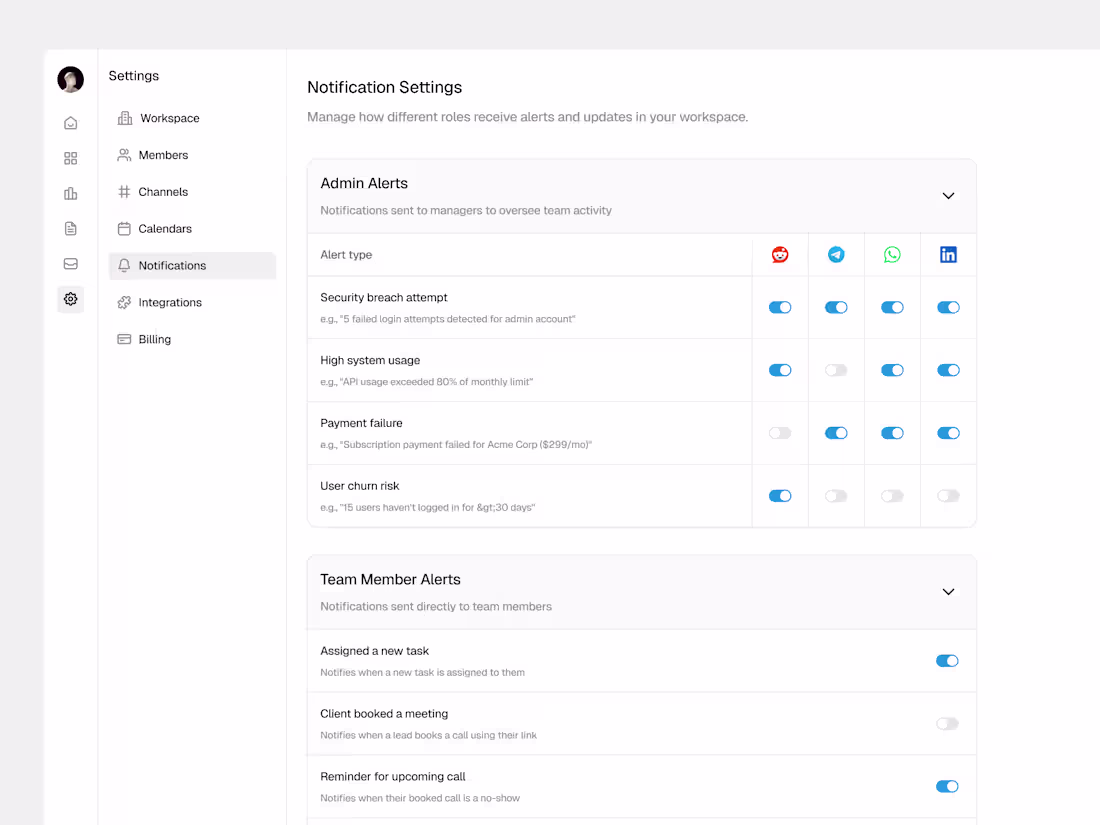
Task: Open the analytics bar-chart icon in sidebar
Action: tap(70, 193)
